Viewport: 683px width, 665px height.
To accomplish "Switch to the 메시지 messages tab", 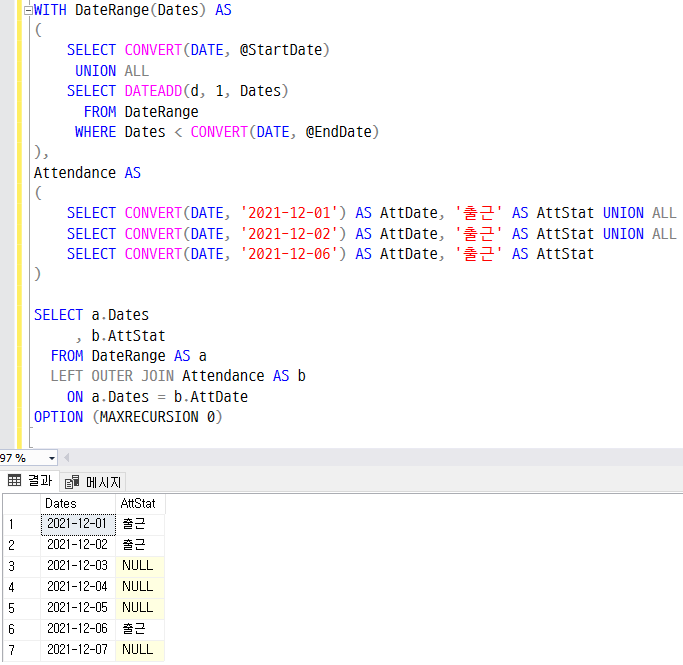I will click(93, 482).
